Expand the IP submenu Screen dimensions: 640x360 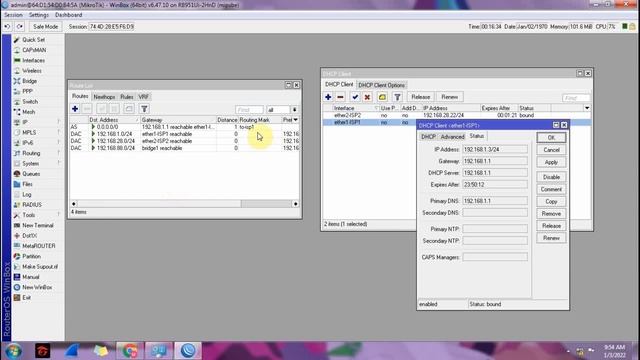pos(25,122)
